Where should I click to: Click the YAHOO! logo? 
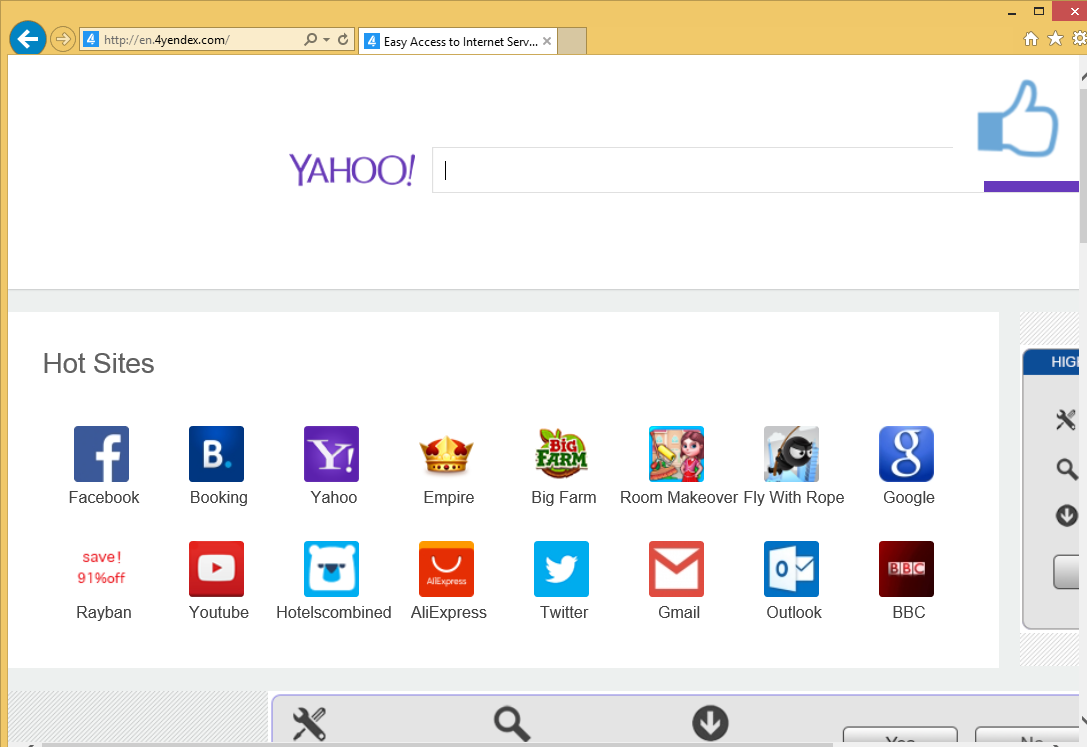(x=352, y=170)
